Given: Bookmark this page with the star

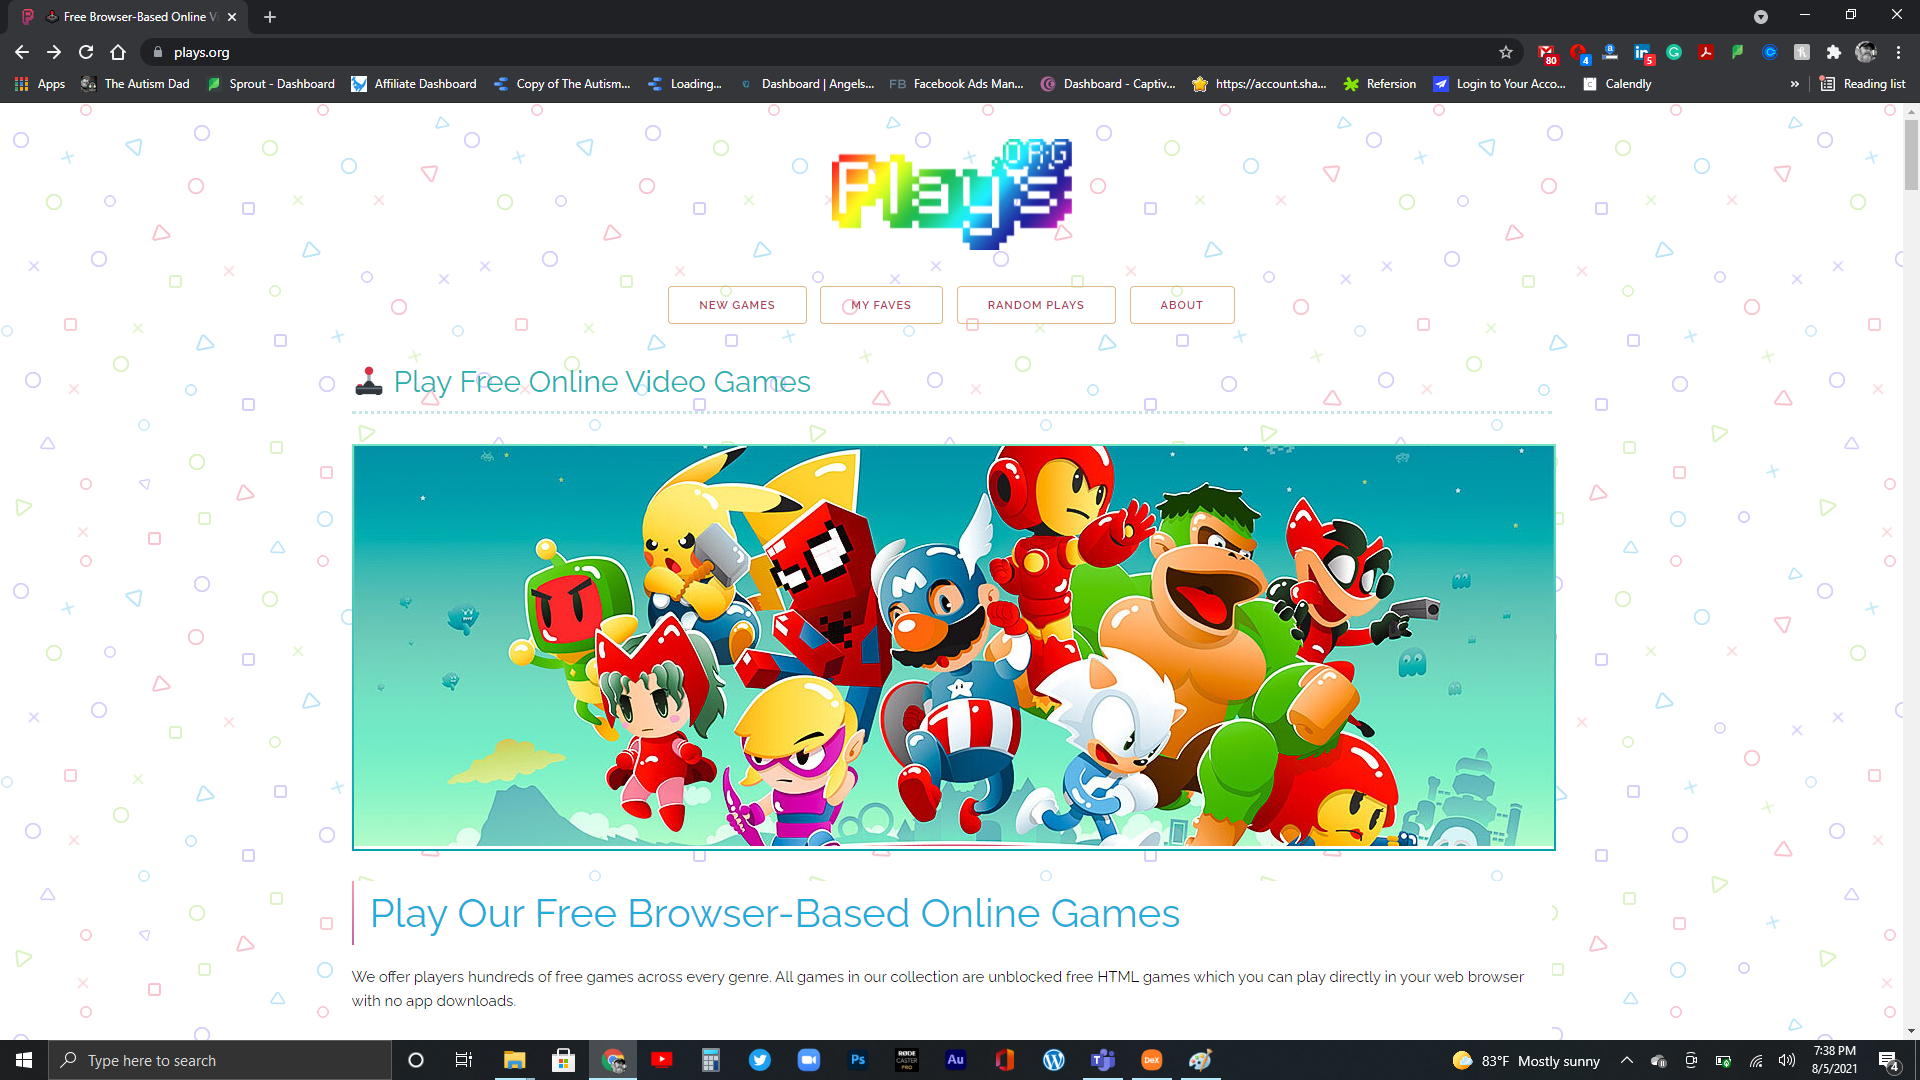Looking at the screenshot, I should coord(1506,52).
